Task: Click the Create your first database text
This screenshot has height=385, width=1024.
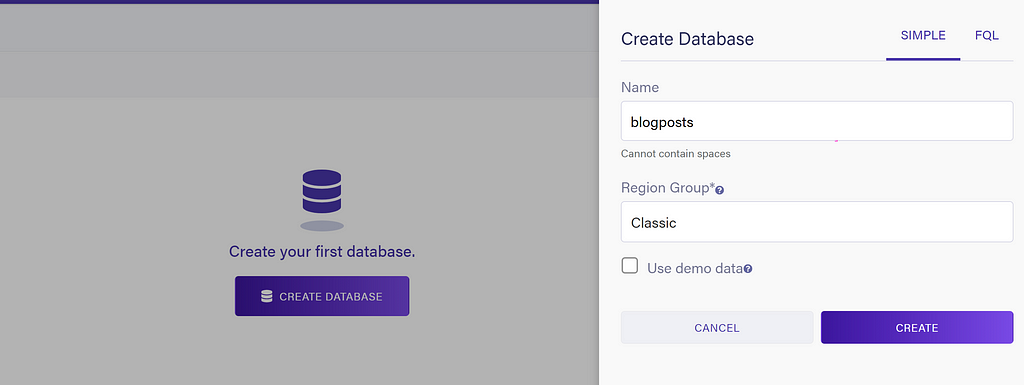Action: pos(322,252)
